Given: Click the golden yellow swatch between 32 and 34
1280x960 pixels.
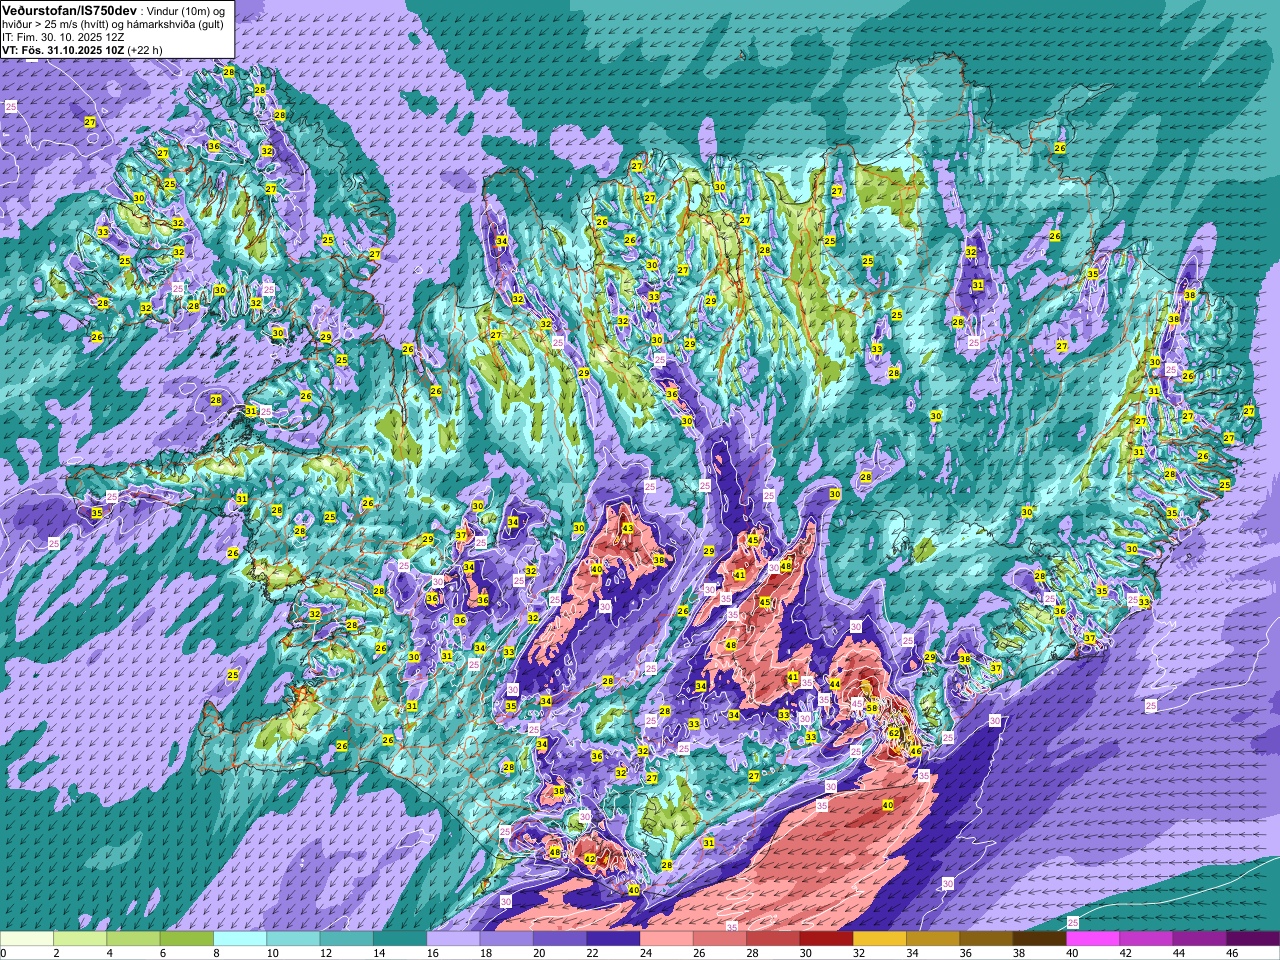Looking at the screenshot, I should [x=880, y=939].
